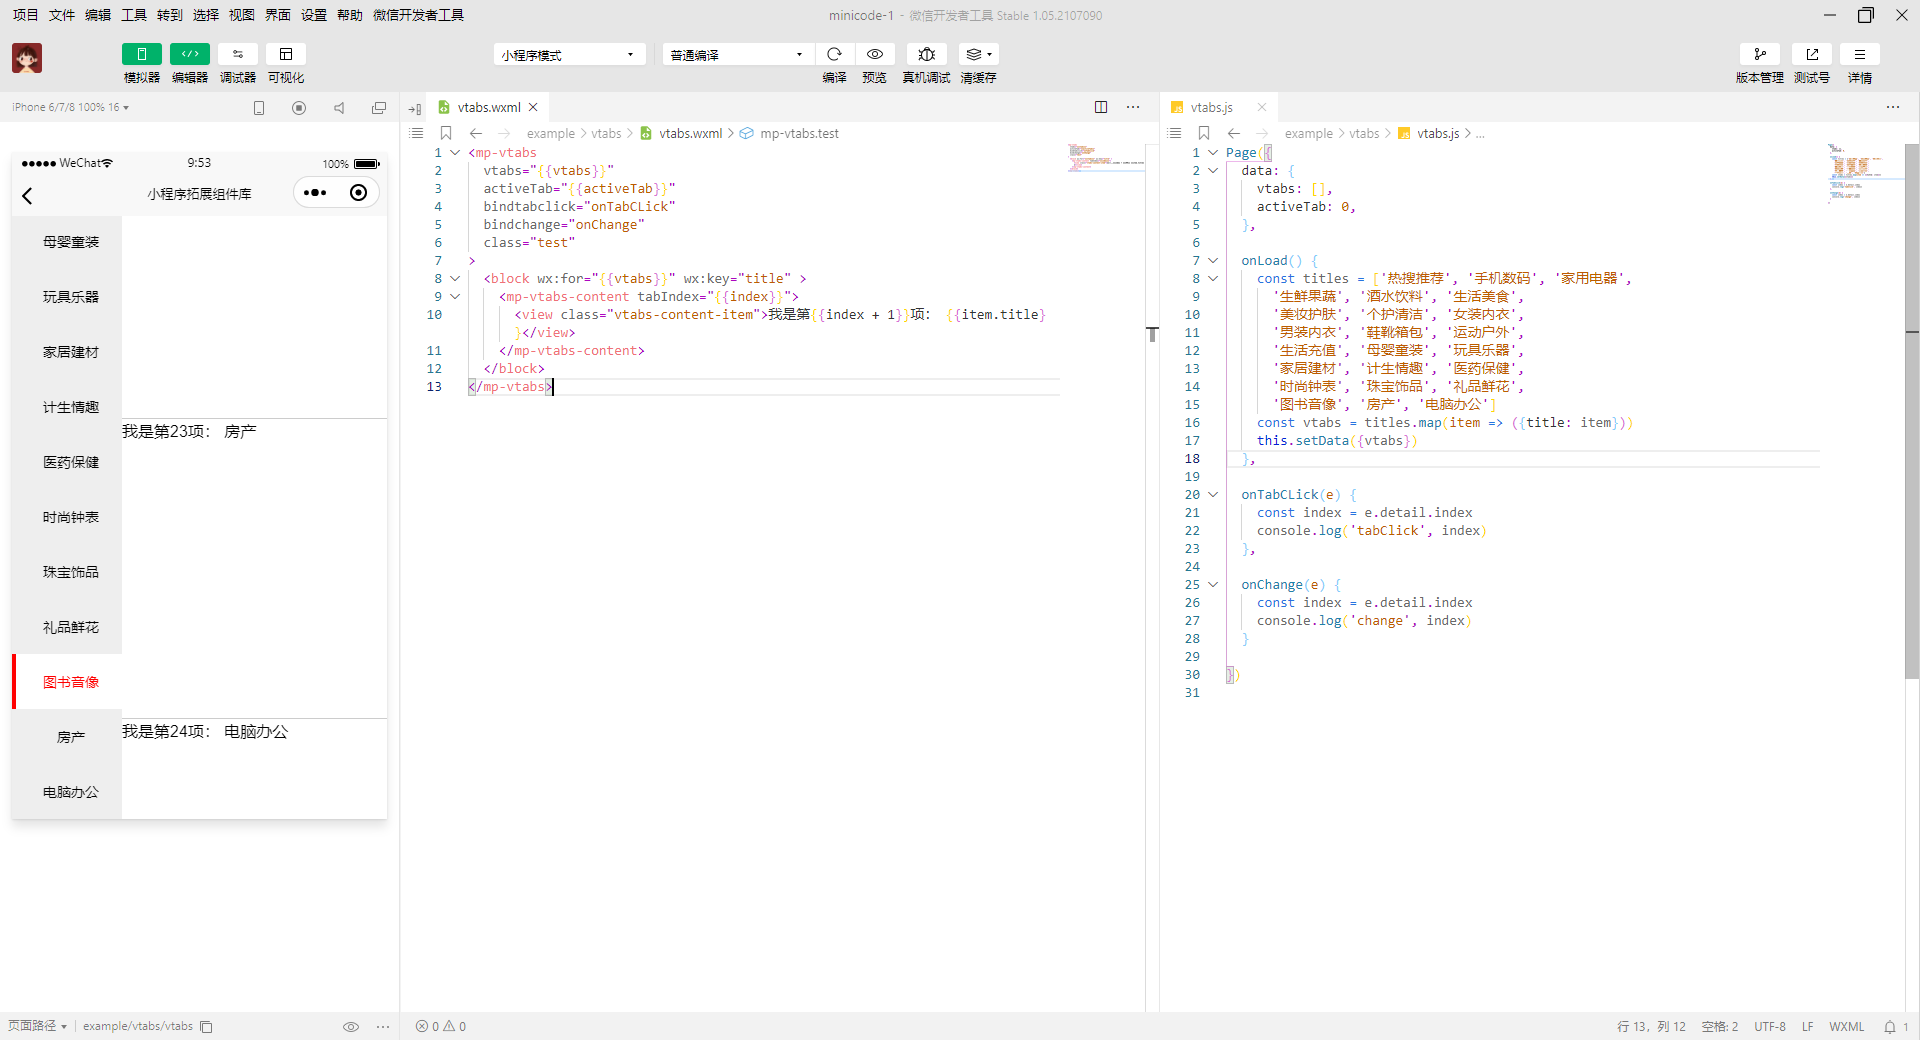
Task: Toggle the page path eye icon
Action: pos(351,1026)
